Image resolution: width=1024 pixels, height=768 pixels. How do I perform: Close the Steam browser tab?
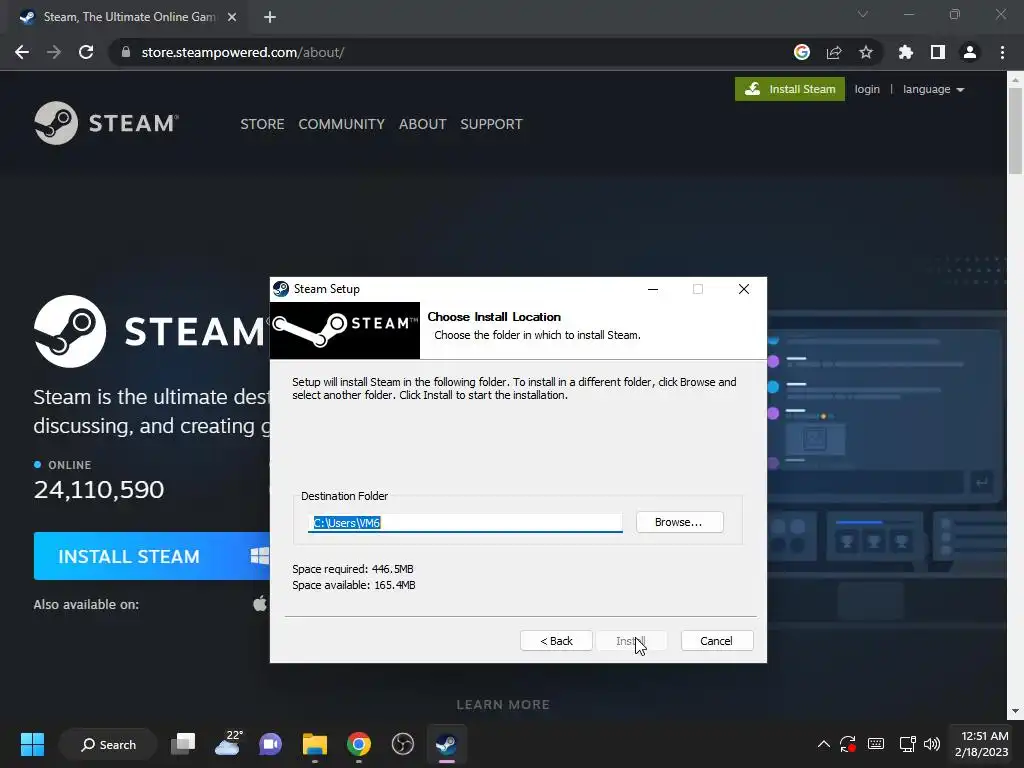click(232, 18)
